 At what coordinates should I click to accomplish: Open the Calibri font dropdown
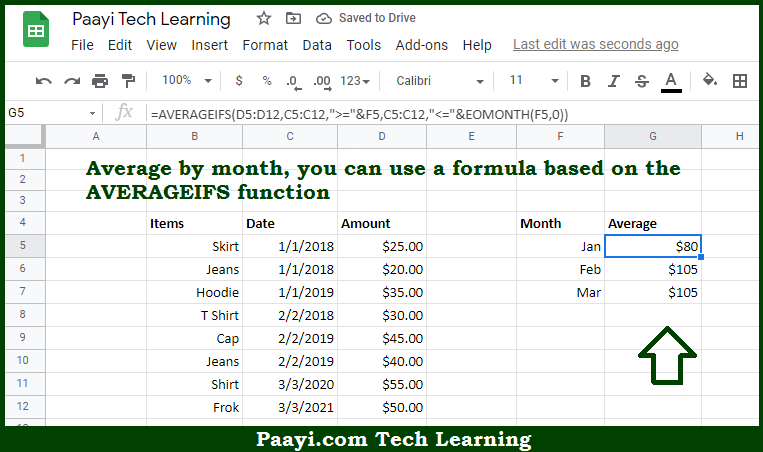[x=440, y=81]
